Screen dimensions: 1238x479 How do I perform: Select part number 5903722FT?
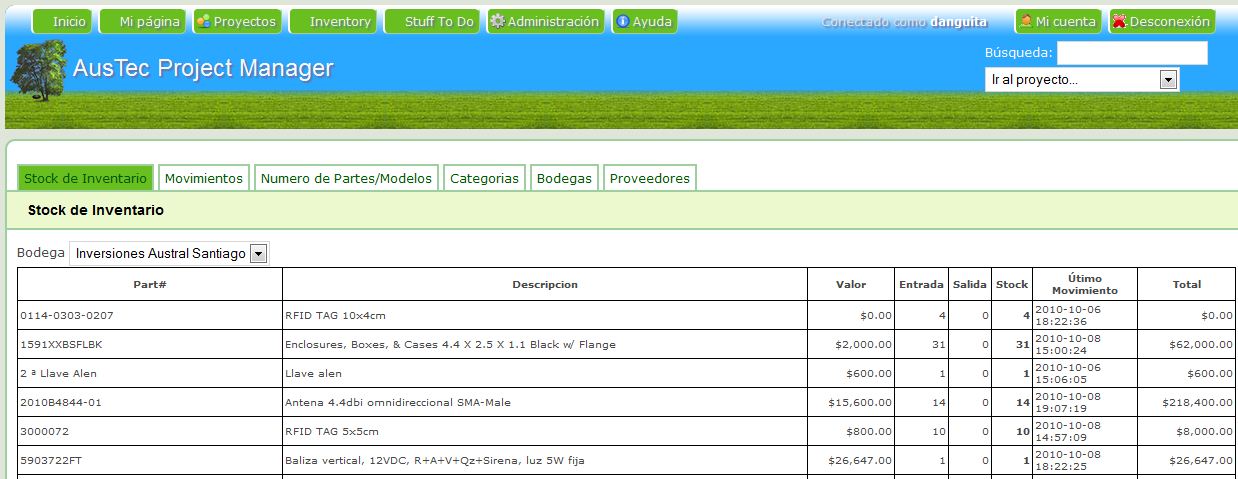[x=52, y=461]
